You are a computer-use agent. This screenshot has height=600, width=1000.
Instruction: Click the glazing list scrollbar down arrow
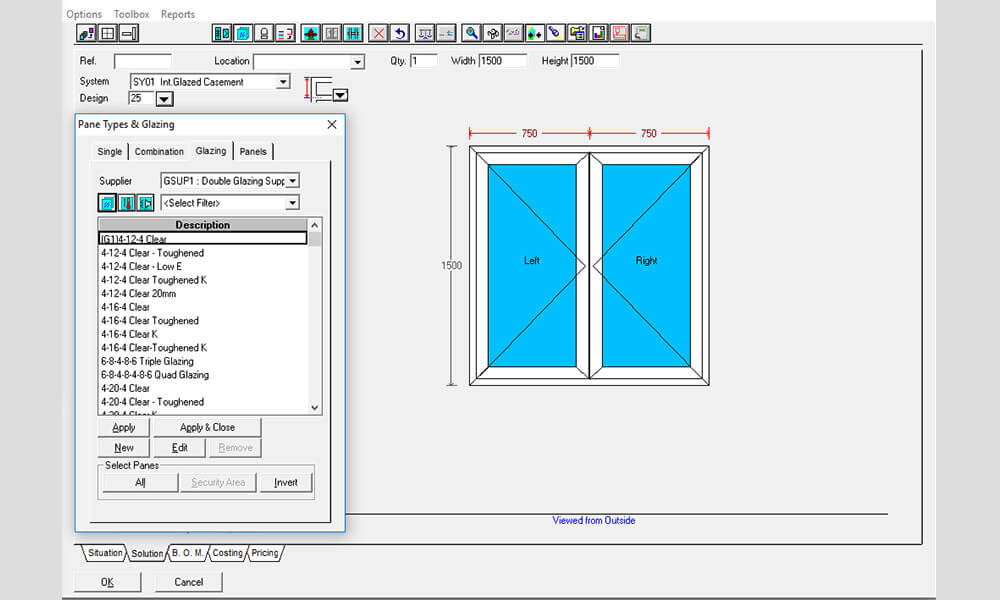tap(314, 408)
